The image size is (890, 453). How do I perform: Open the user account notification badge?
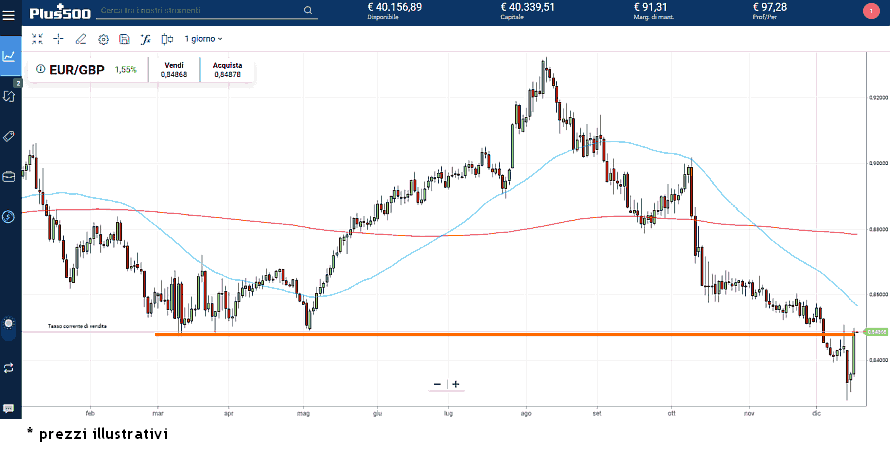869,11
